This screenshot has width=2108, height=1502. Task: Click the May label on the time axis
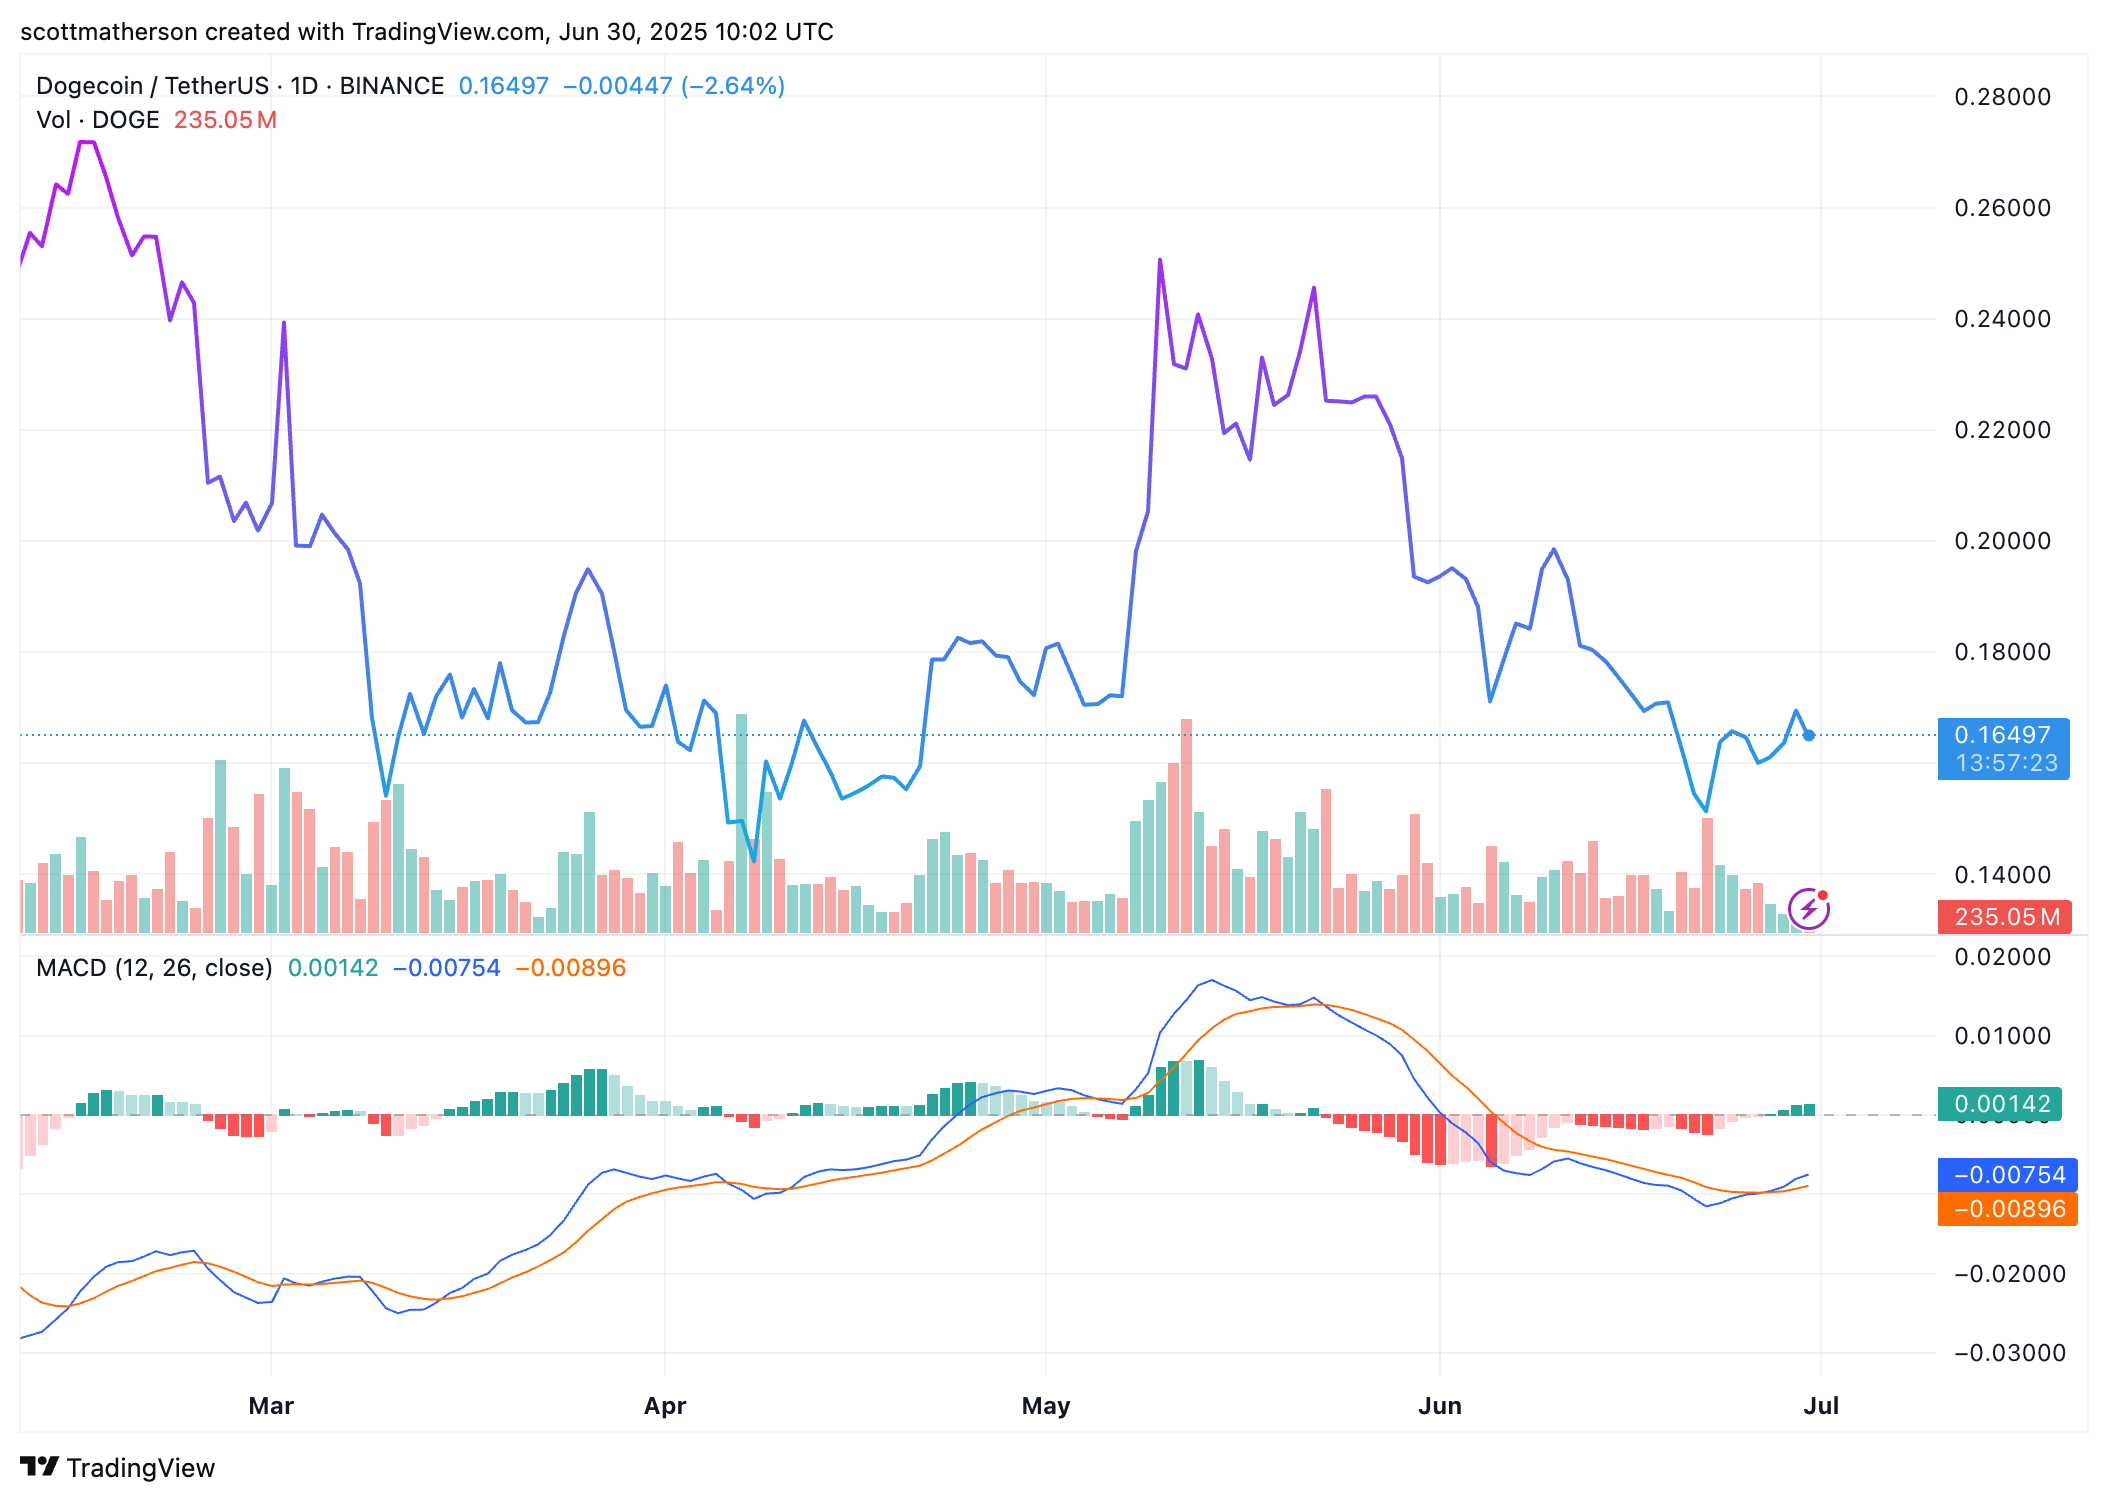[x=1046, y=1406]
